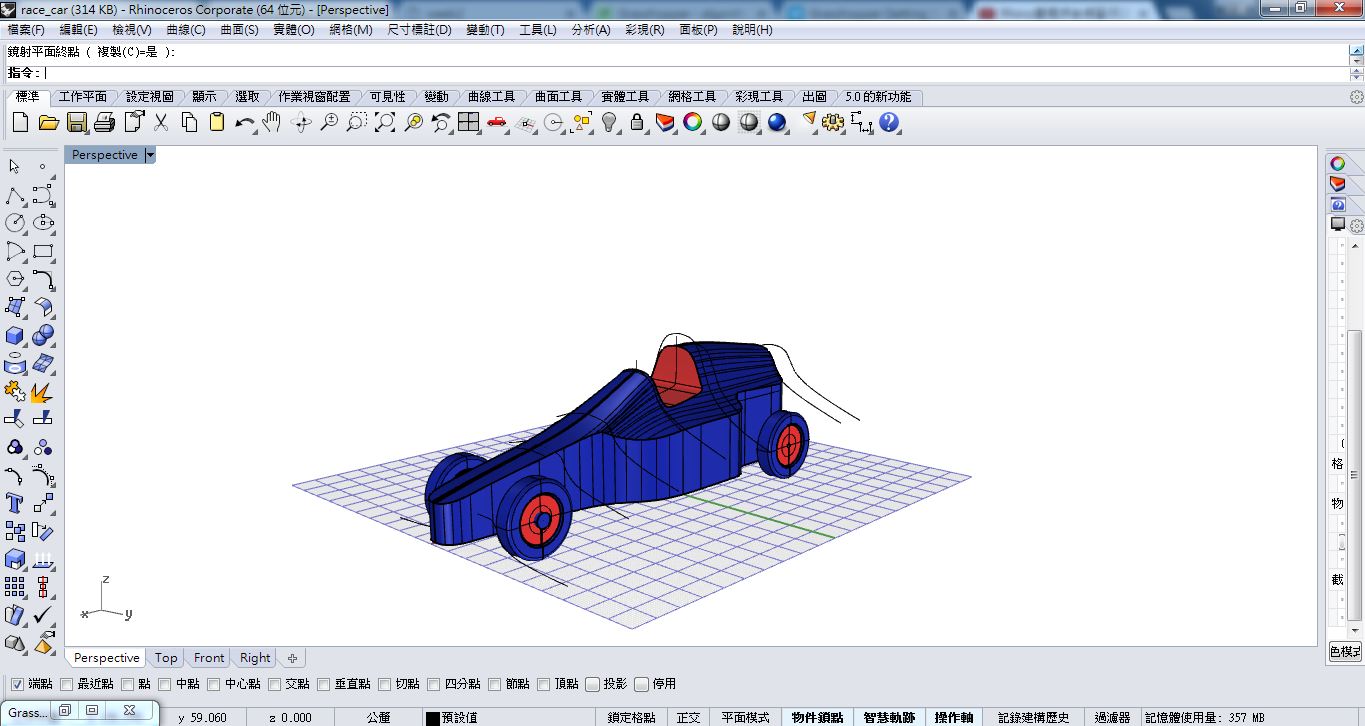Image resolution: width=1365 pixels, height=726 pixels.
Task: Toggle 鎖定格點 in the status bar
Action: pyautogui.click(x=632, y=717)
